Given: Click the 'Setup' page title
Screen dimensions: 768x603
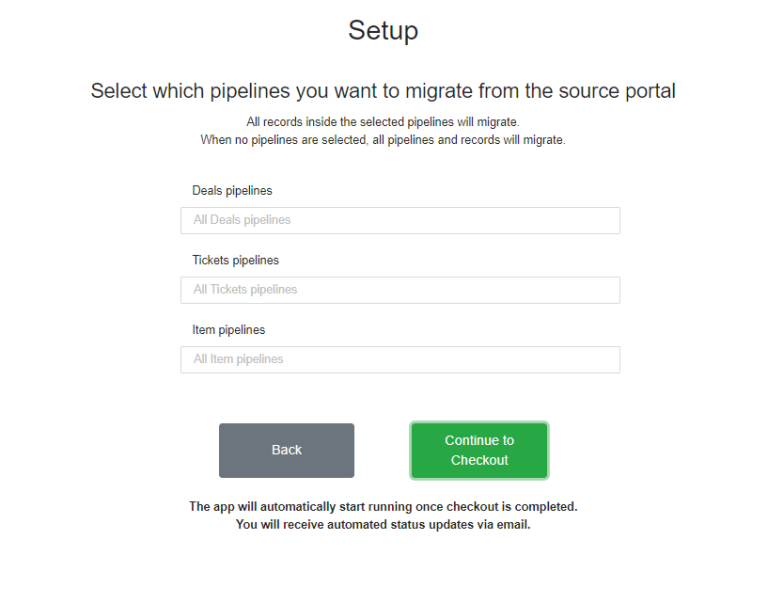Looking at the screenshot, I should click(383, 30).
